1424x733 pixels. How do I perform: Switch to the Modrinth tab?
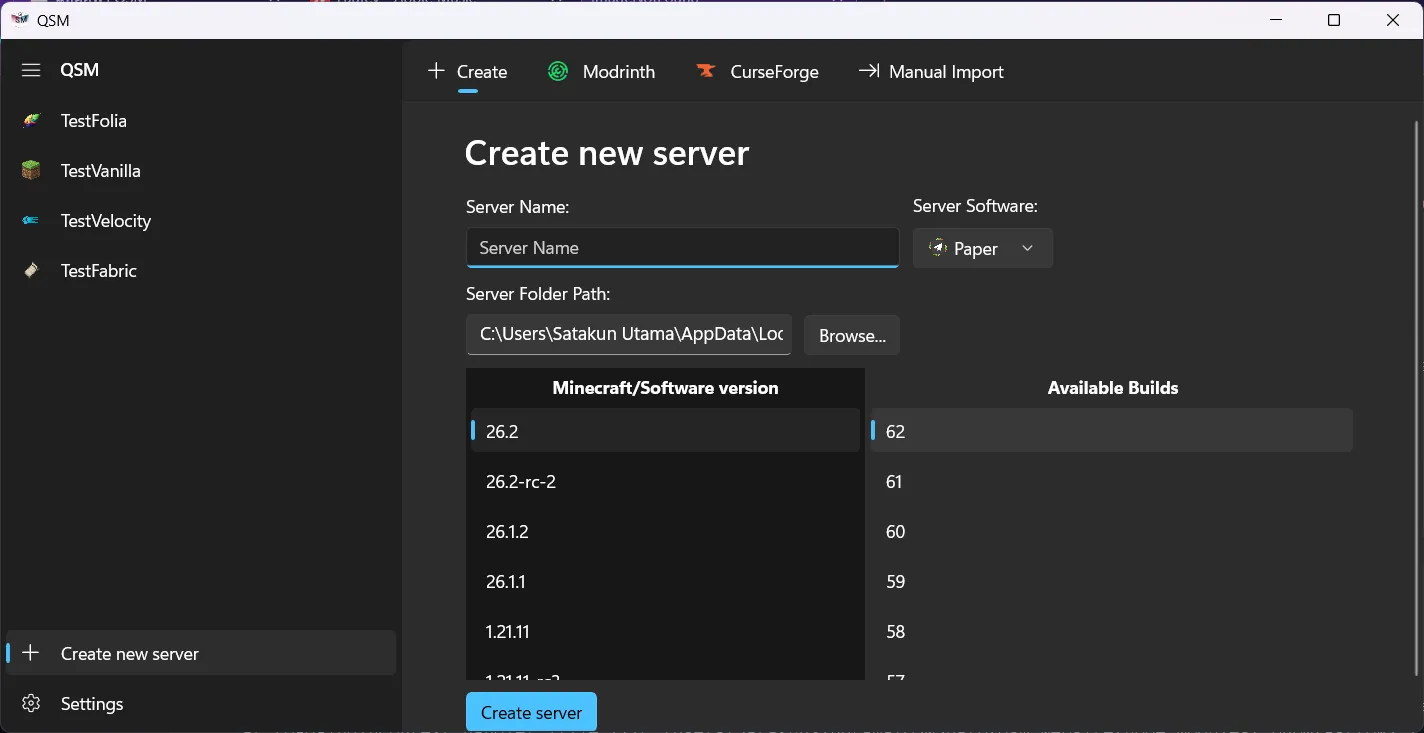tap(601, 72)
